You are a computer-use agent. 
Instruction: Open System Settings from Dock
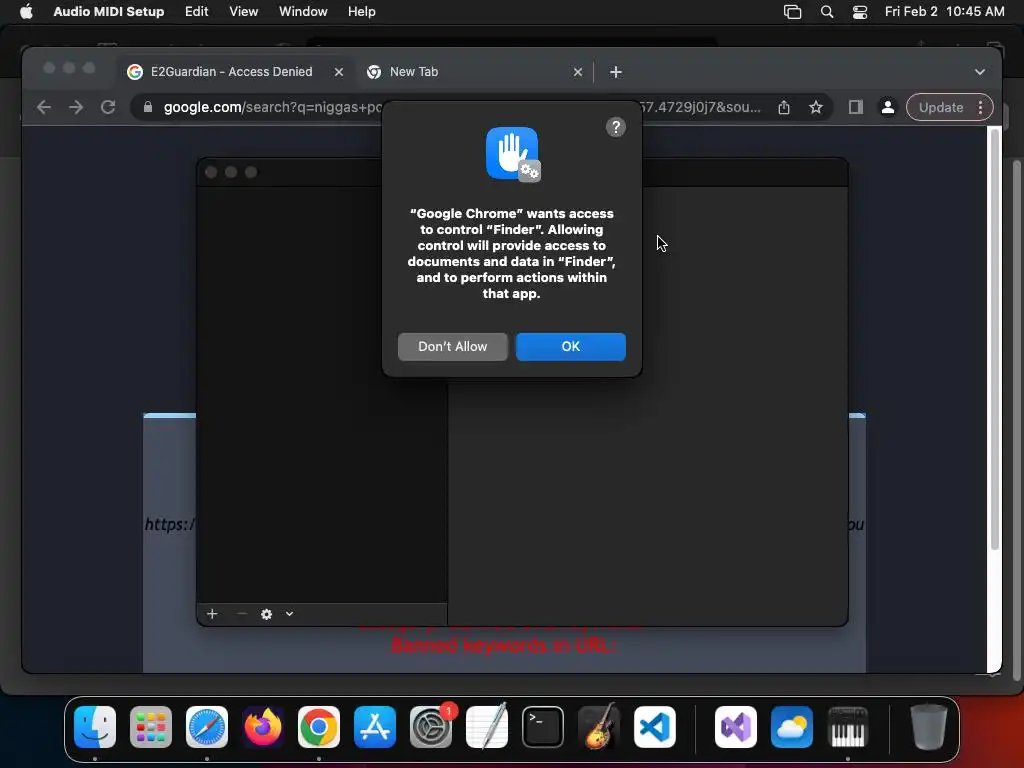(431, 727)
